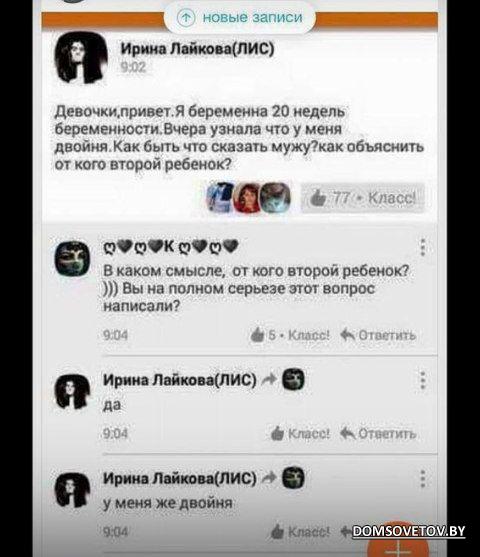The height and width of the screenshot is (557, 480).
Task: Open the hearts-name commenter's avatar
Action: (72, 259)
